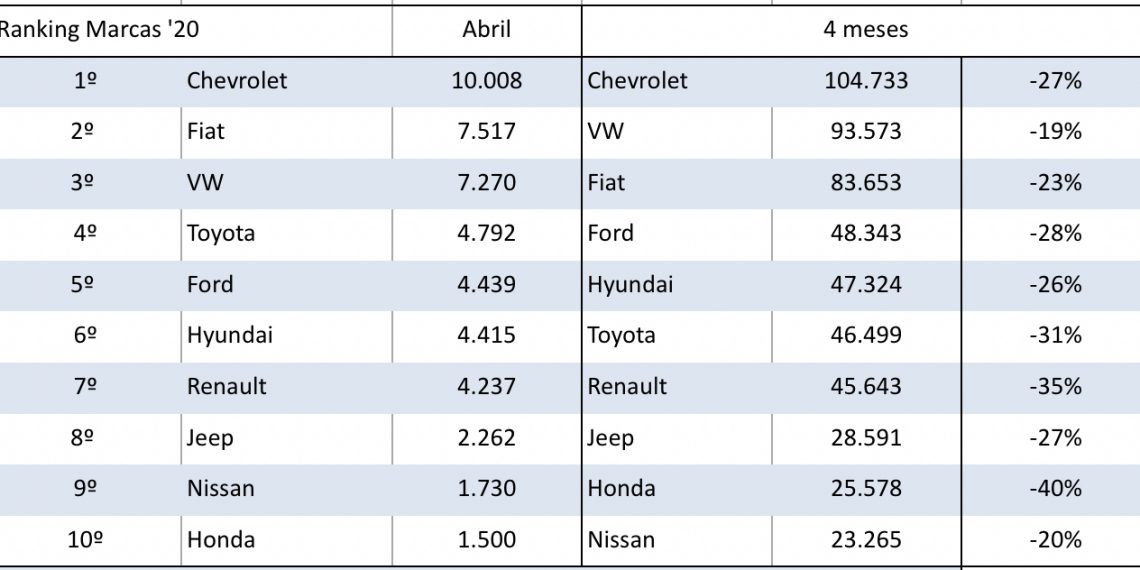1140x570 pixels.
Task: Click the 93.573 cell for VW
Action: (x=866, y=132)
